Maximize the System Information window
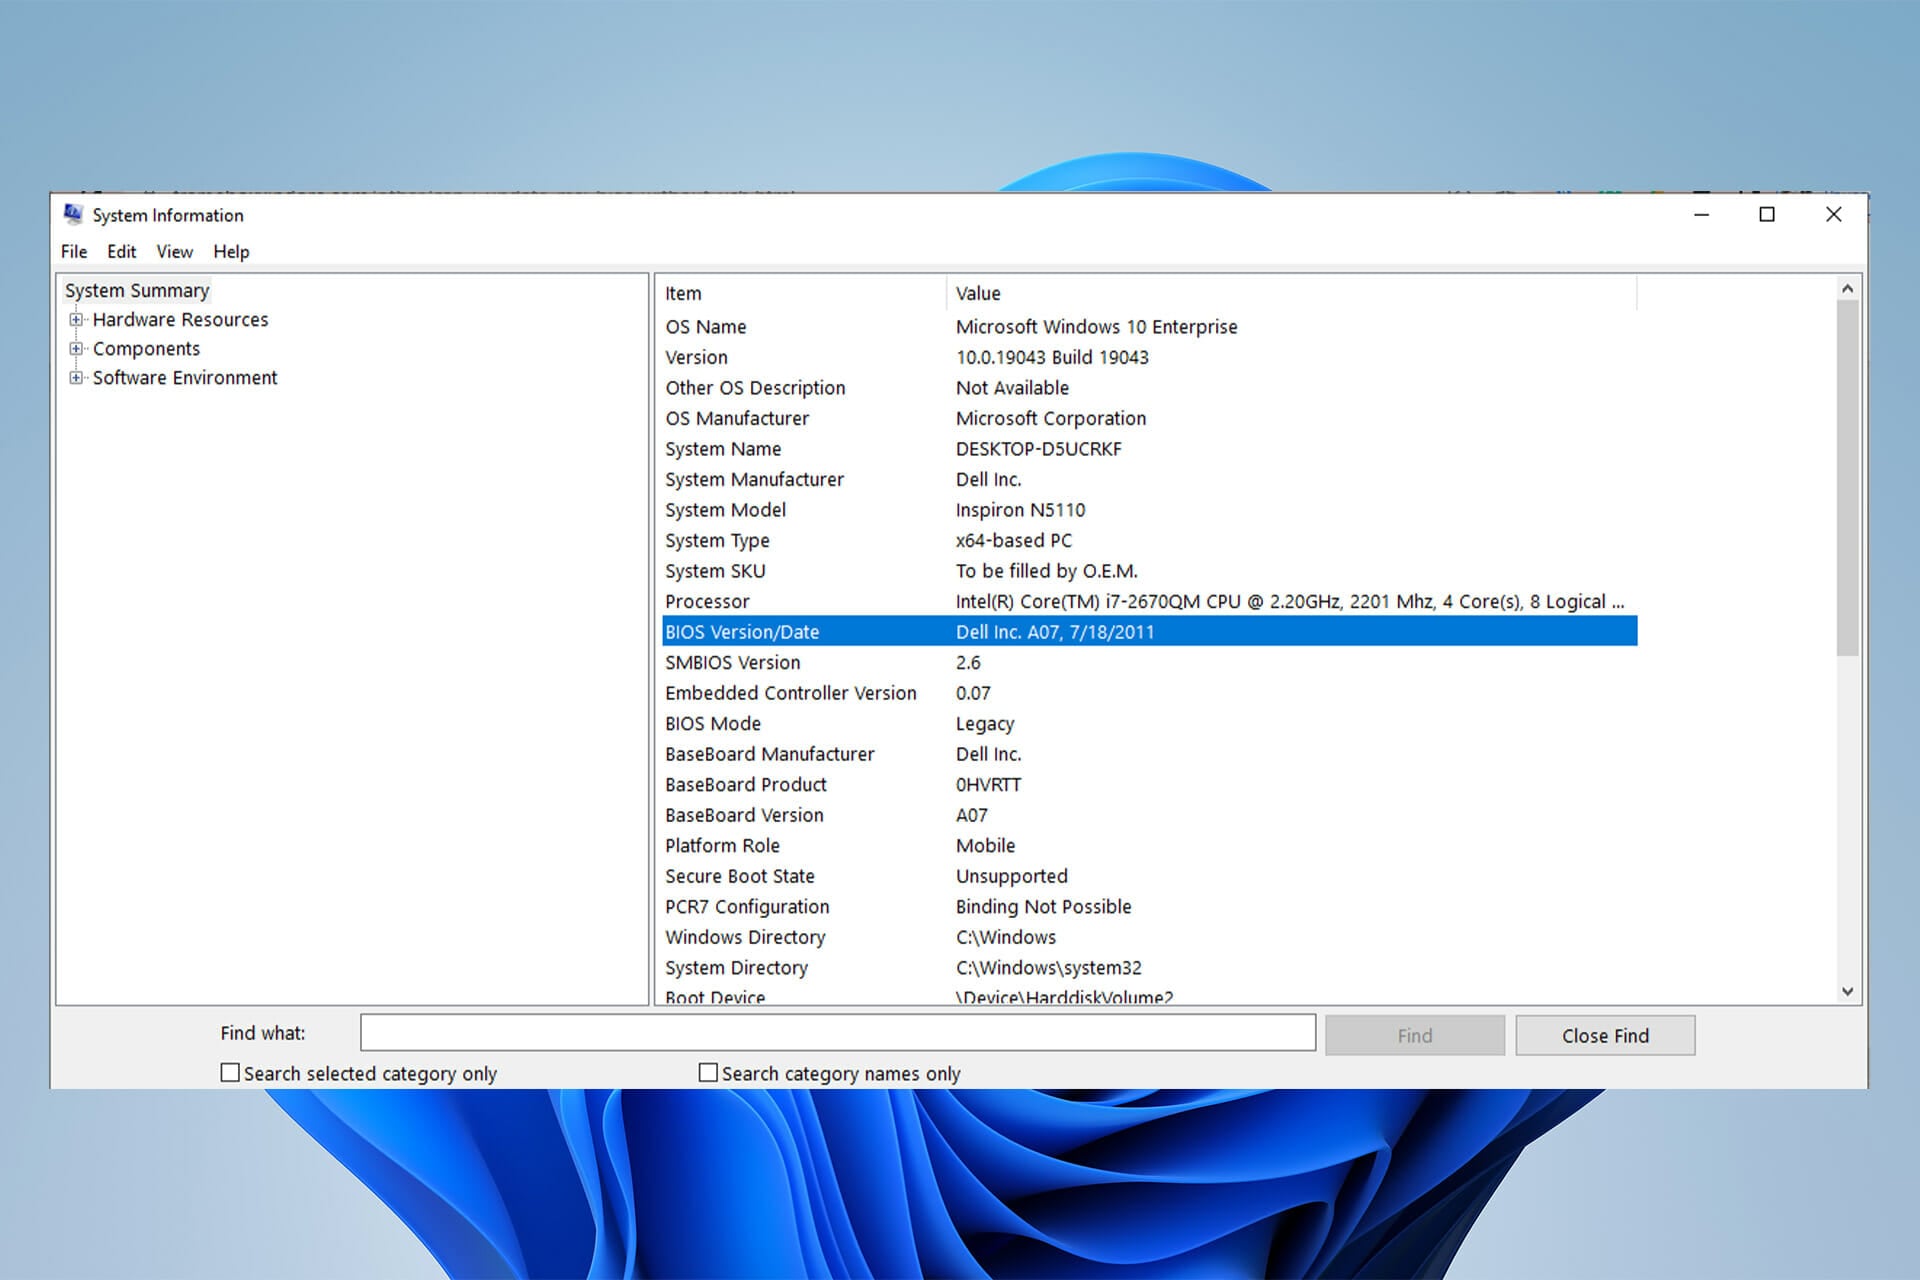Viewport: 1920px width, 1280px height. (x=1767, y=215)
